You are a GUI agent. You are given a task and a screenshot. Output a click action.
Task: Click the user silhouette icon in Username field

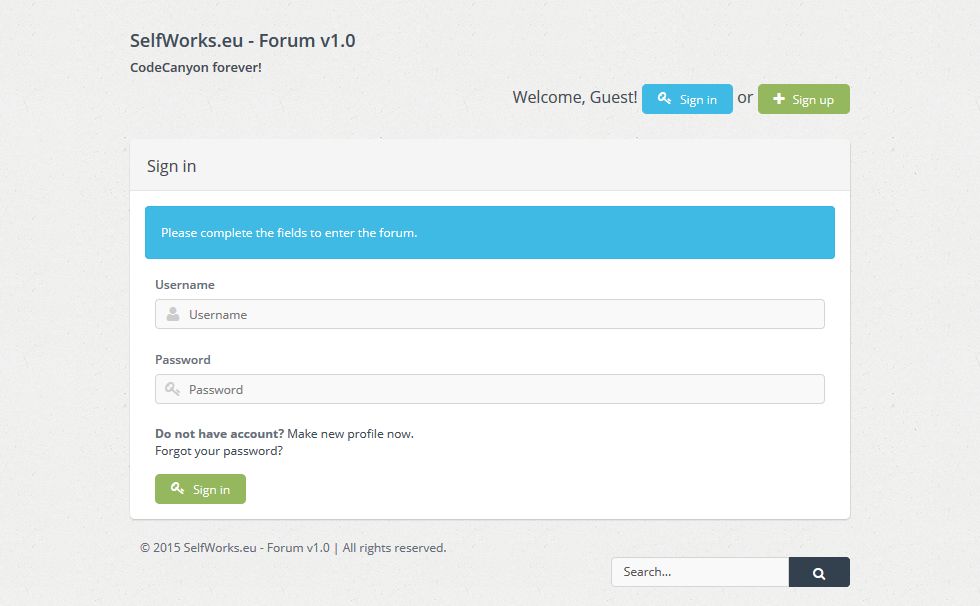point(173,314)
